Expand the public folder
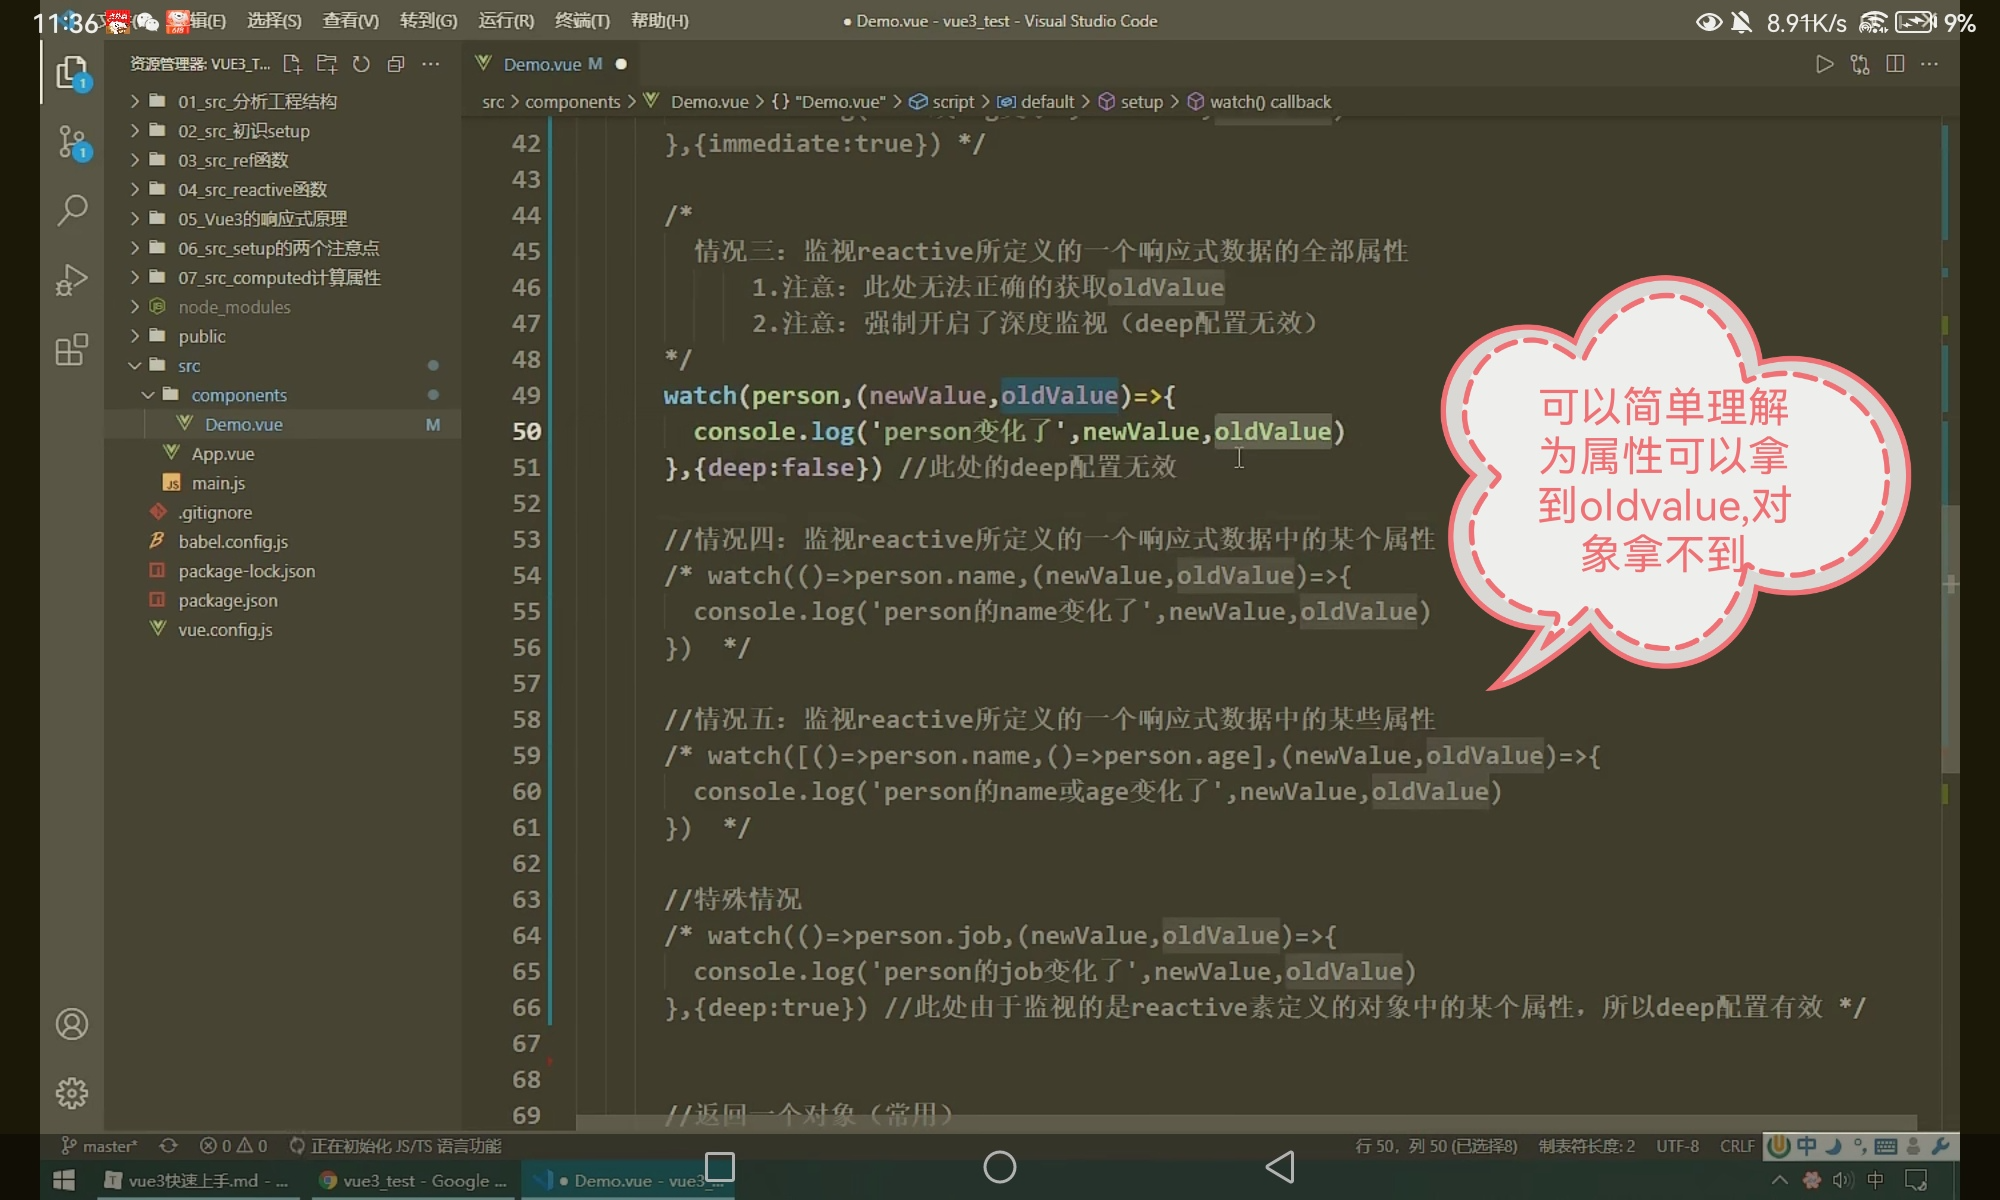This screenshot has width=2000, height=1200. [x=202, y=336]
